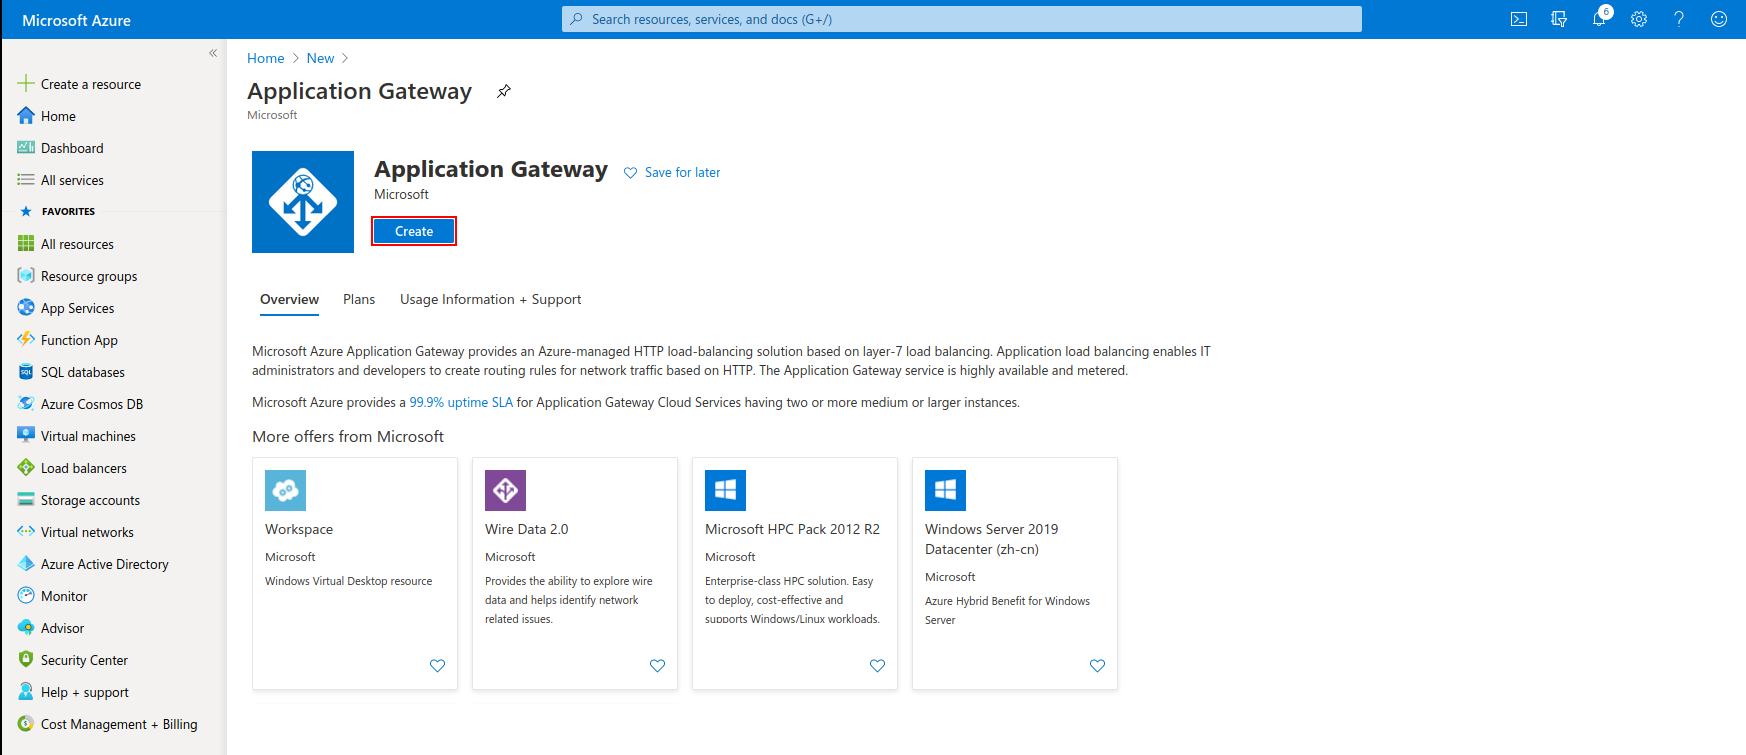Open Virtual machines from the sidebar
This screenshot has width=1746, height=755.
[88, 436]
